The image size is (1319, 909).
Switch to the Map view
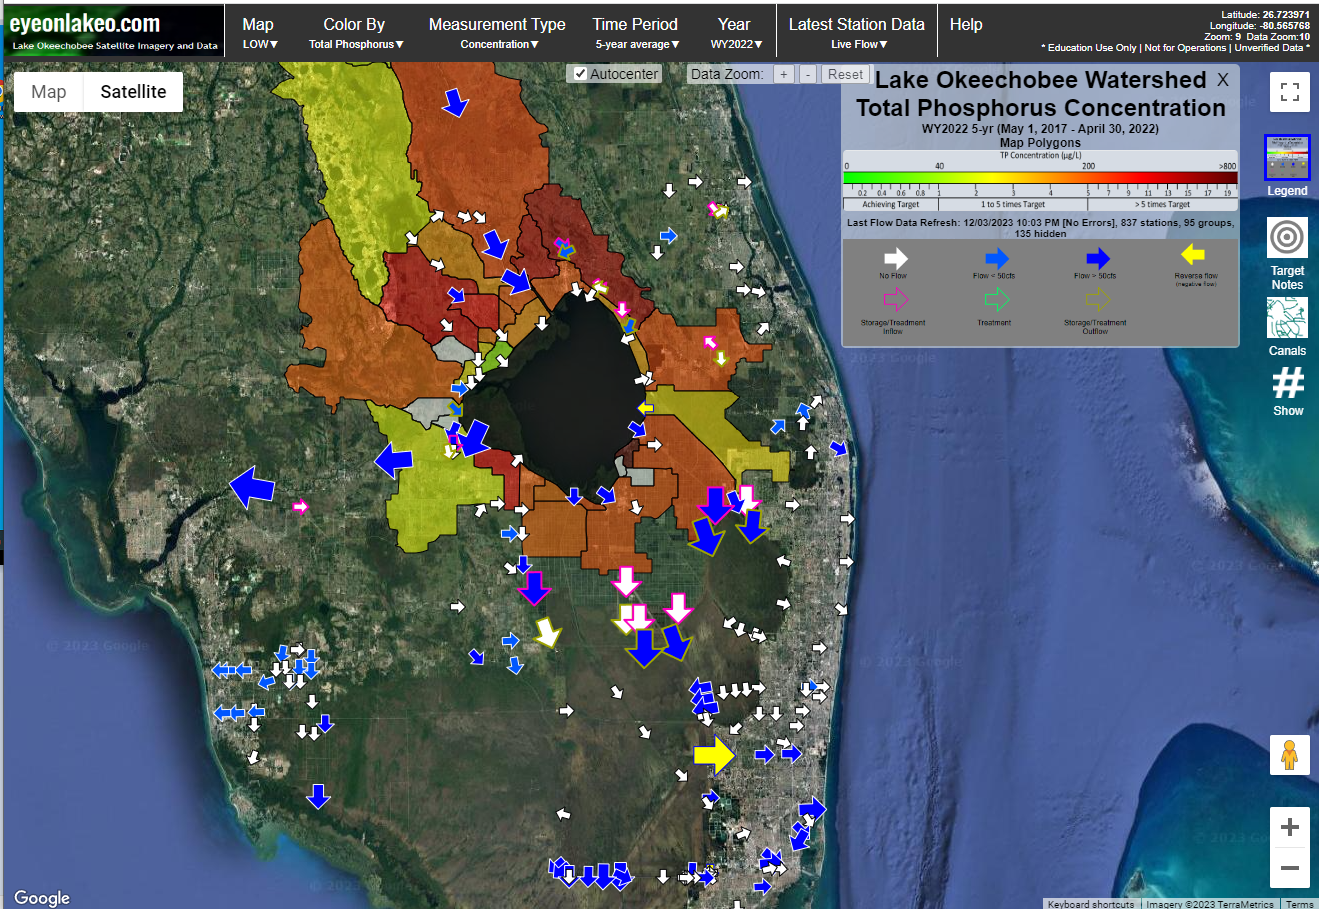pos(49,92)
